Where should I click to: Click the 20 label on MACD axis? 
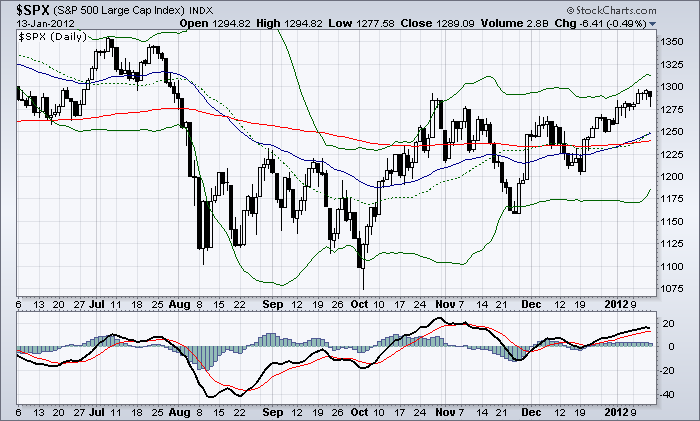(x=668, y=324)
